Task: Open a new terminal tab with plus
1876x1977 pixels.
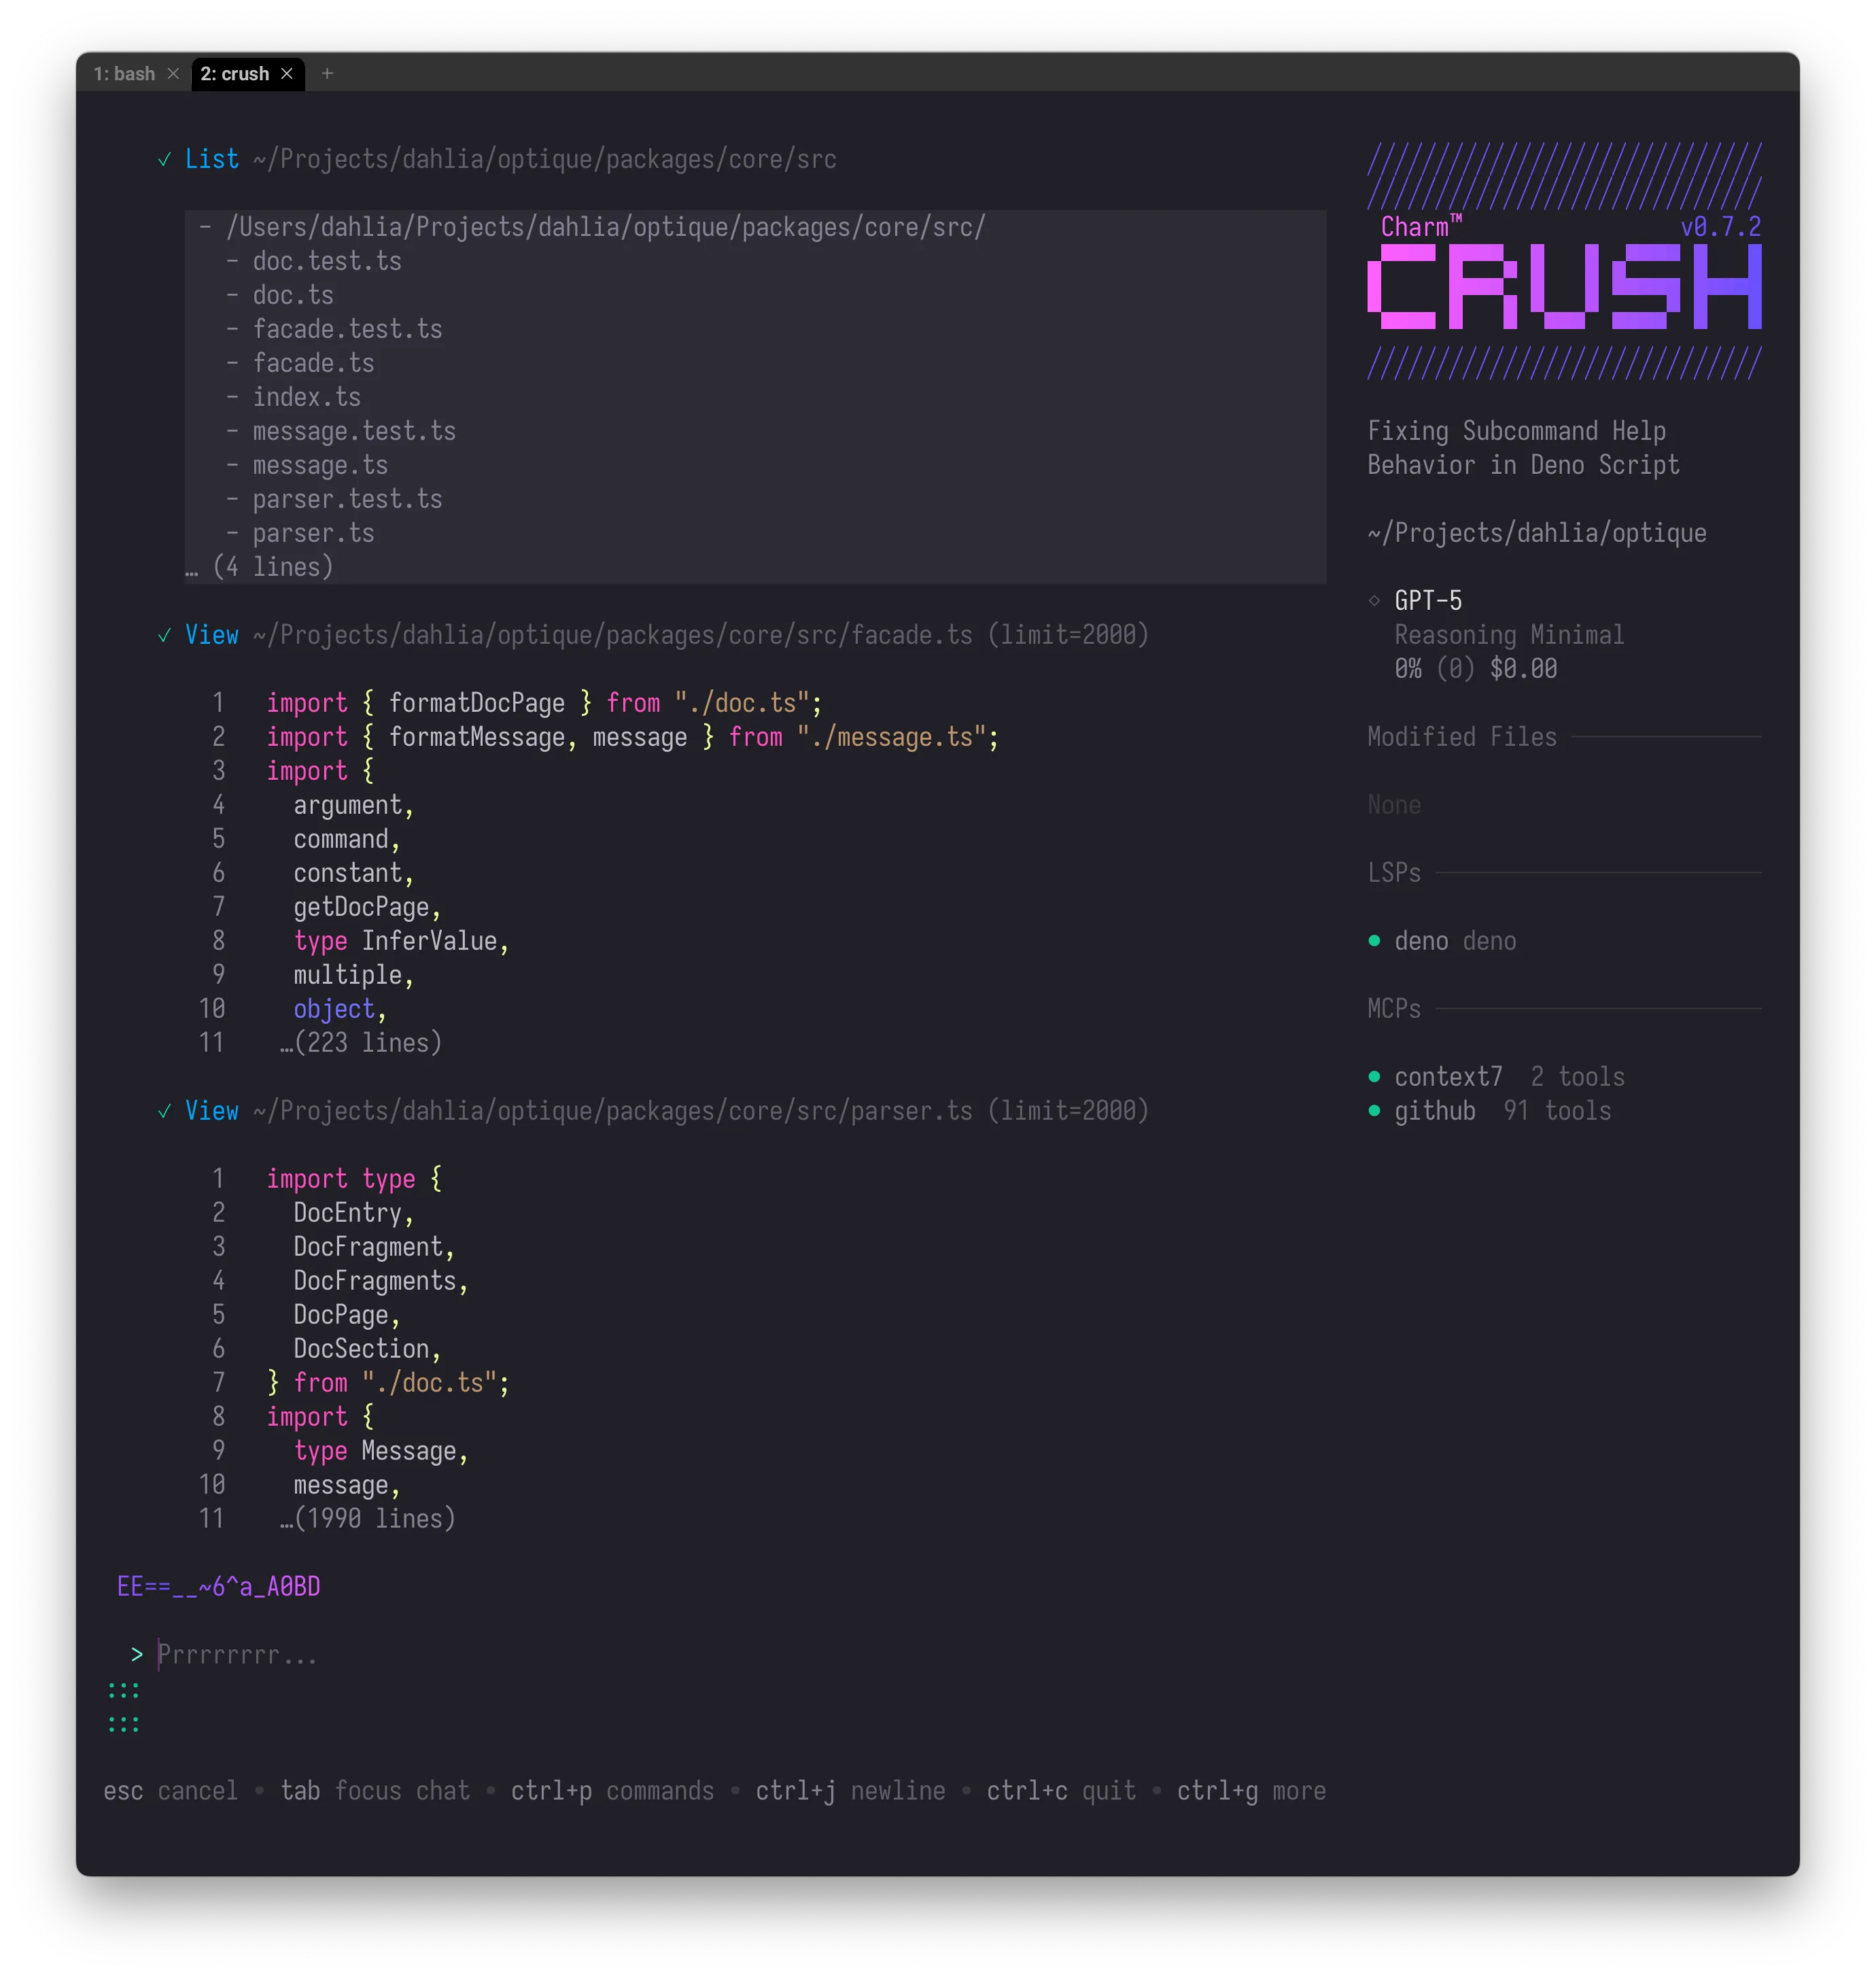Action: [x=327, y=74]
